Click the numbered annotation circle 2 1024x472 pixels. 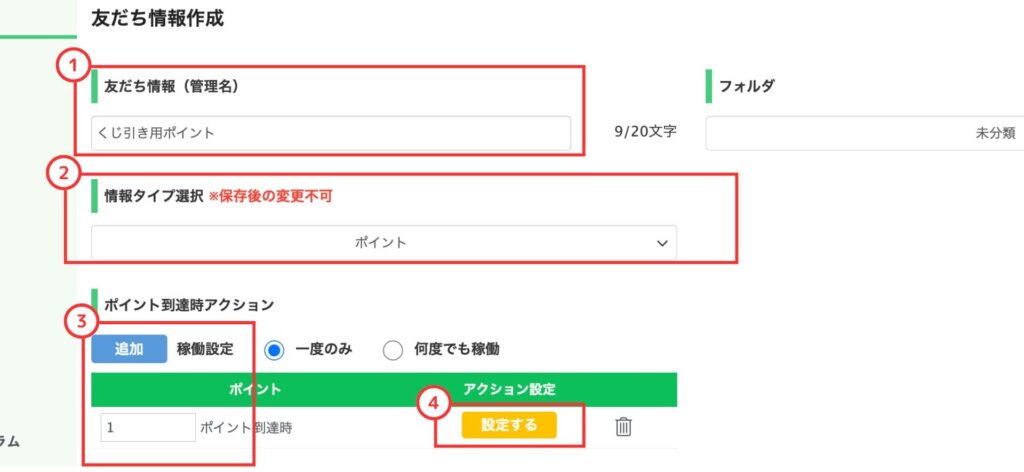coord(63,174)
